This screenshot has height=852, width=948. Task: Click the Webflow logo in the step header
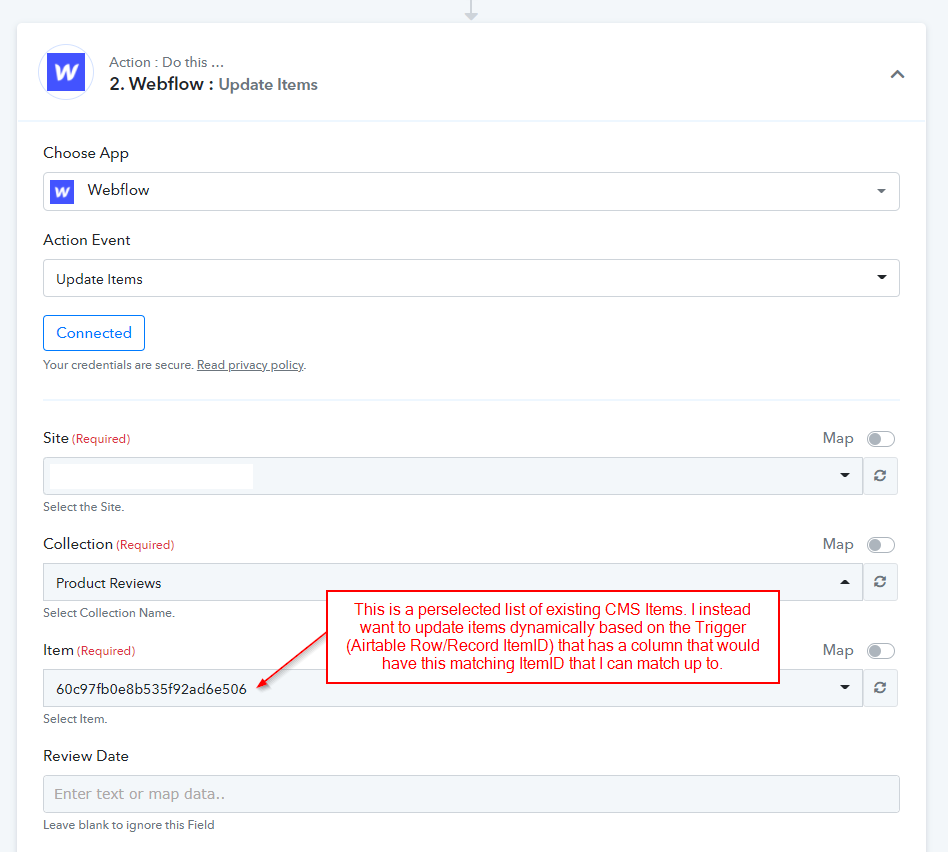66,72
